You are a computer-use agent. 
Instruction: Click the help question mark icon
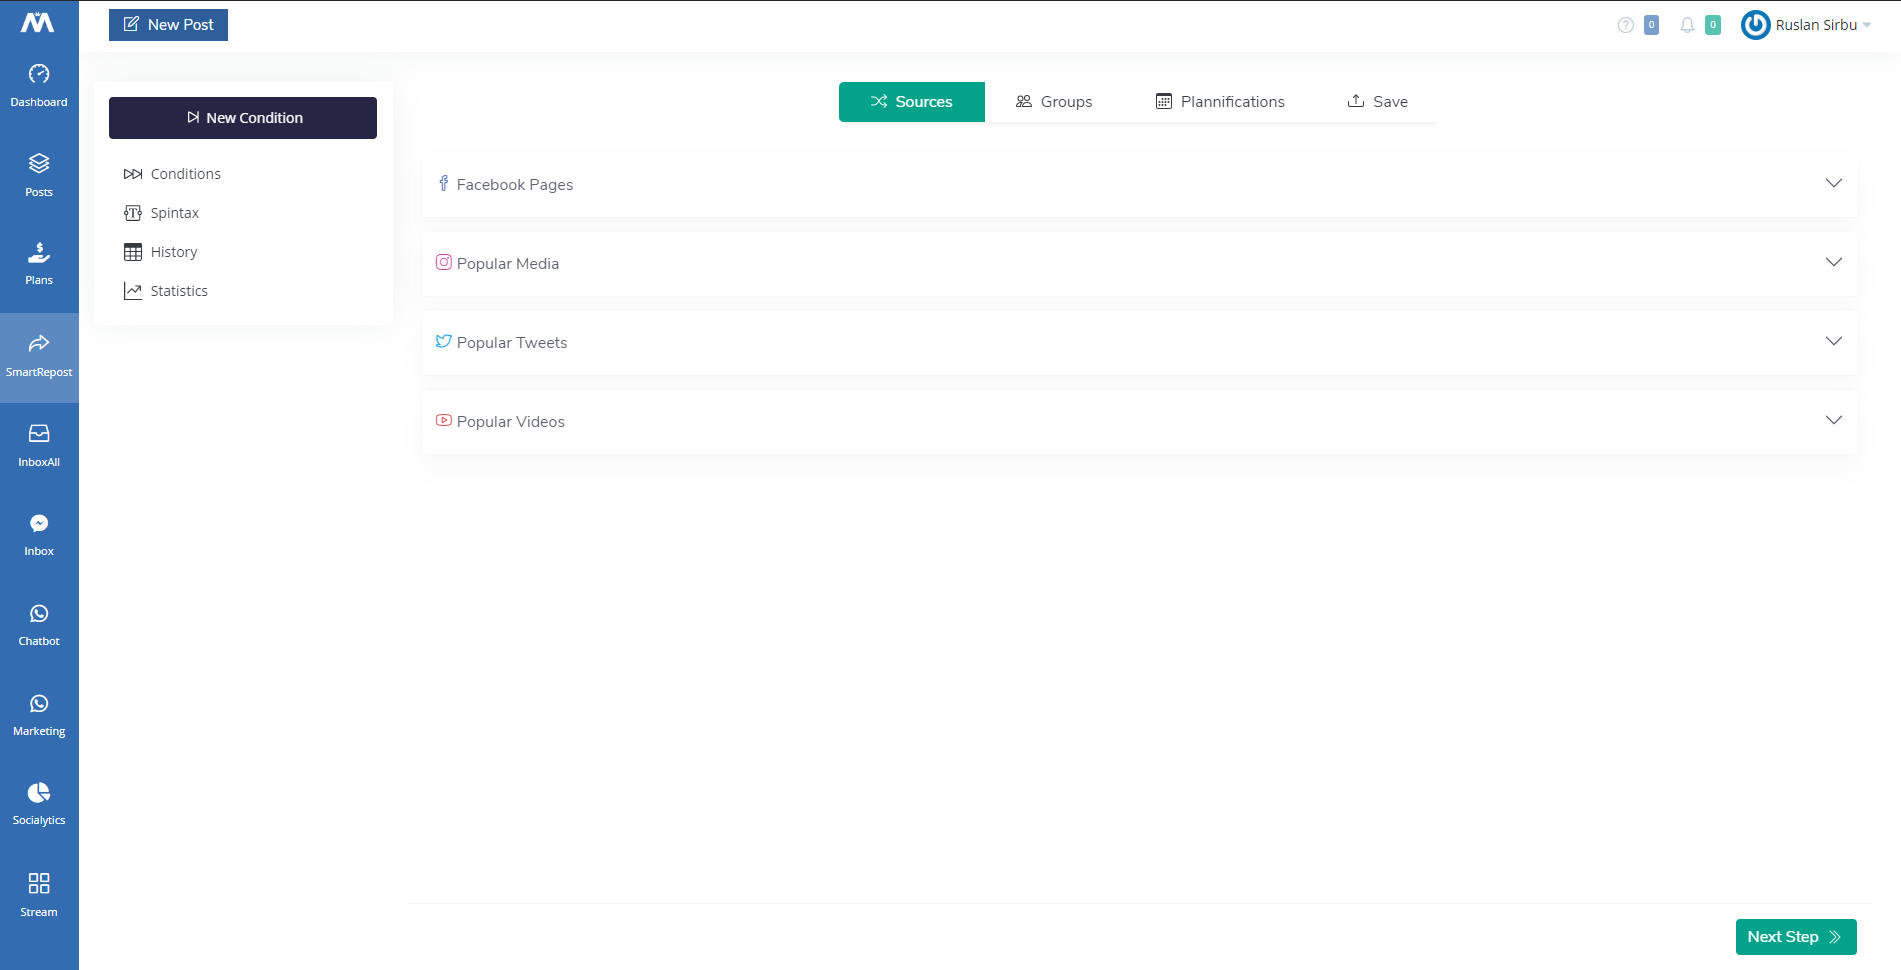point(1626,25)
